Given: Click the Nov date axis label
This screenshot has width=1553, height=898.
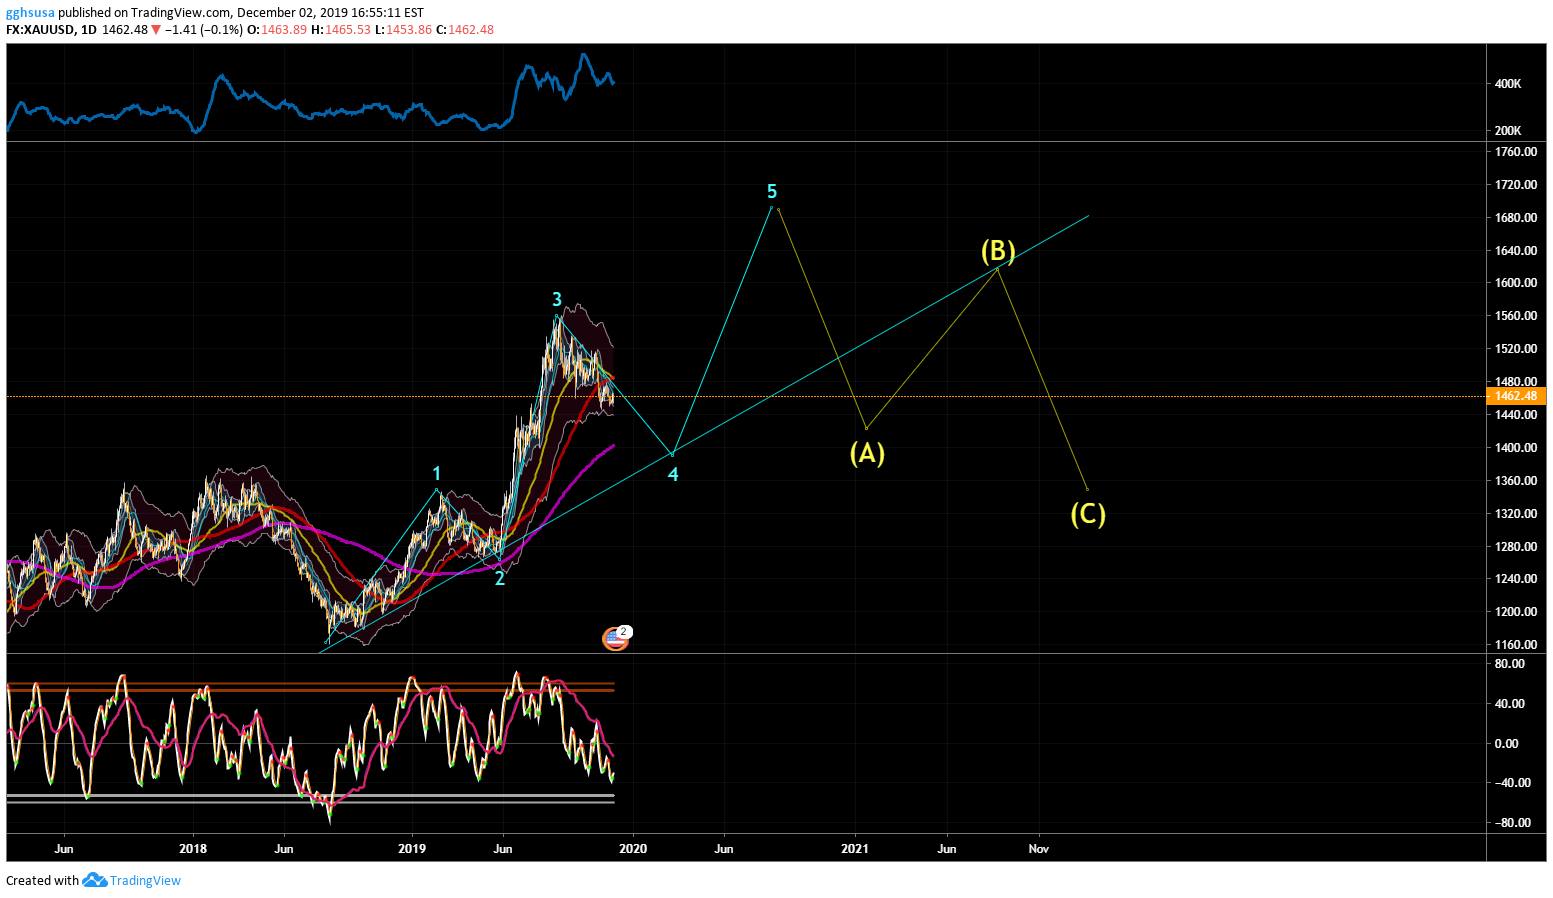Looking at the screenshot, I should (1039, 849).
